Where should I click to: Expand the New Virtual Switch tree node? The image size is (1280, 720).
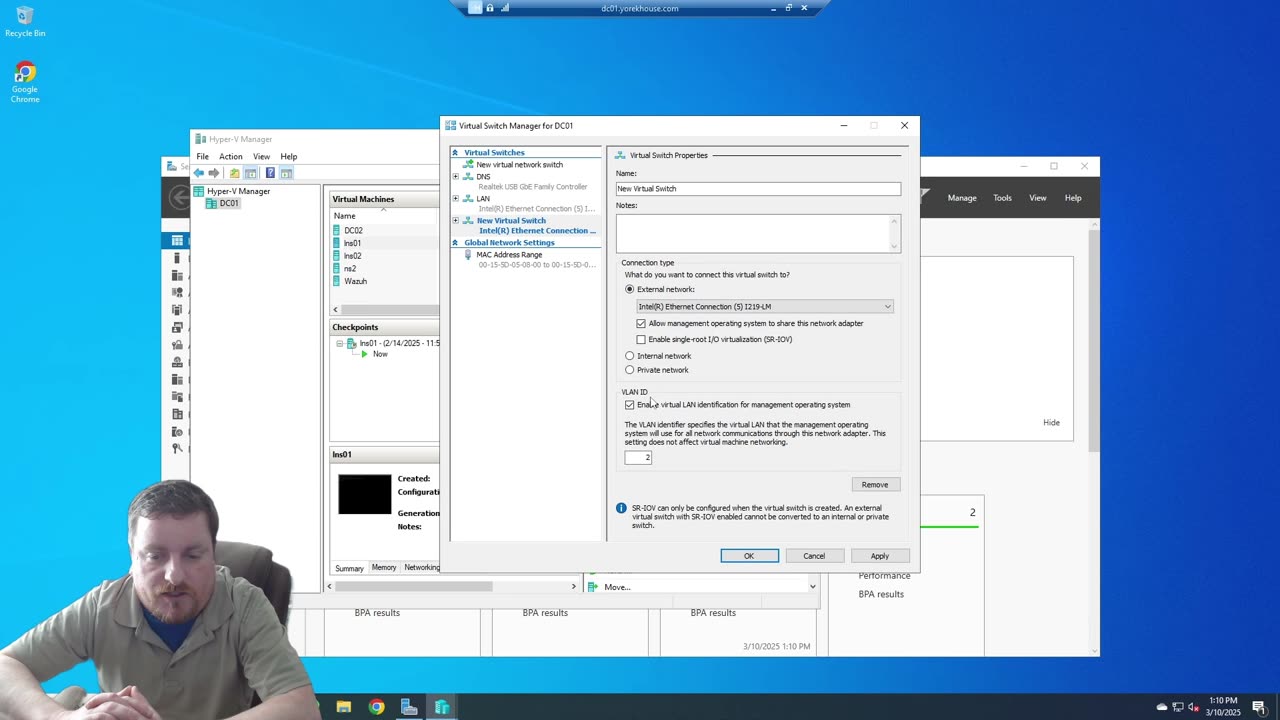point(456,220)
